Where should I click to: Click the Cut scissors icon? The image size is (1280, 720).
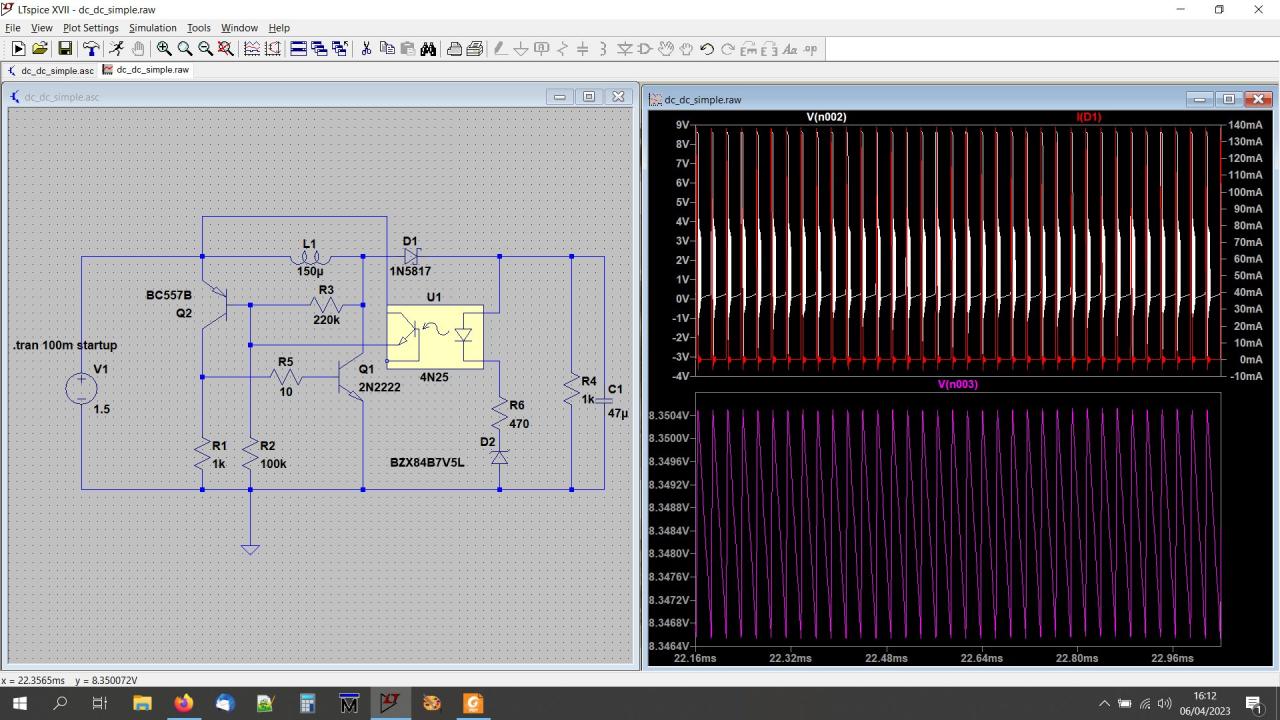click(x=366, y=48)
